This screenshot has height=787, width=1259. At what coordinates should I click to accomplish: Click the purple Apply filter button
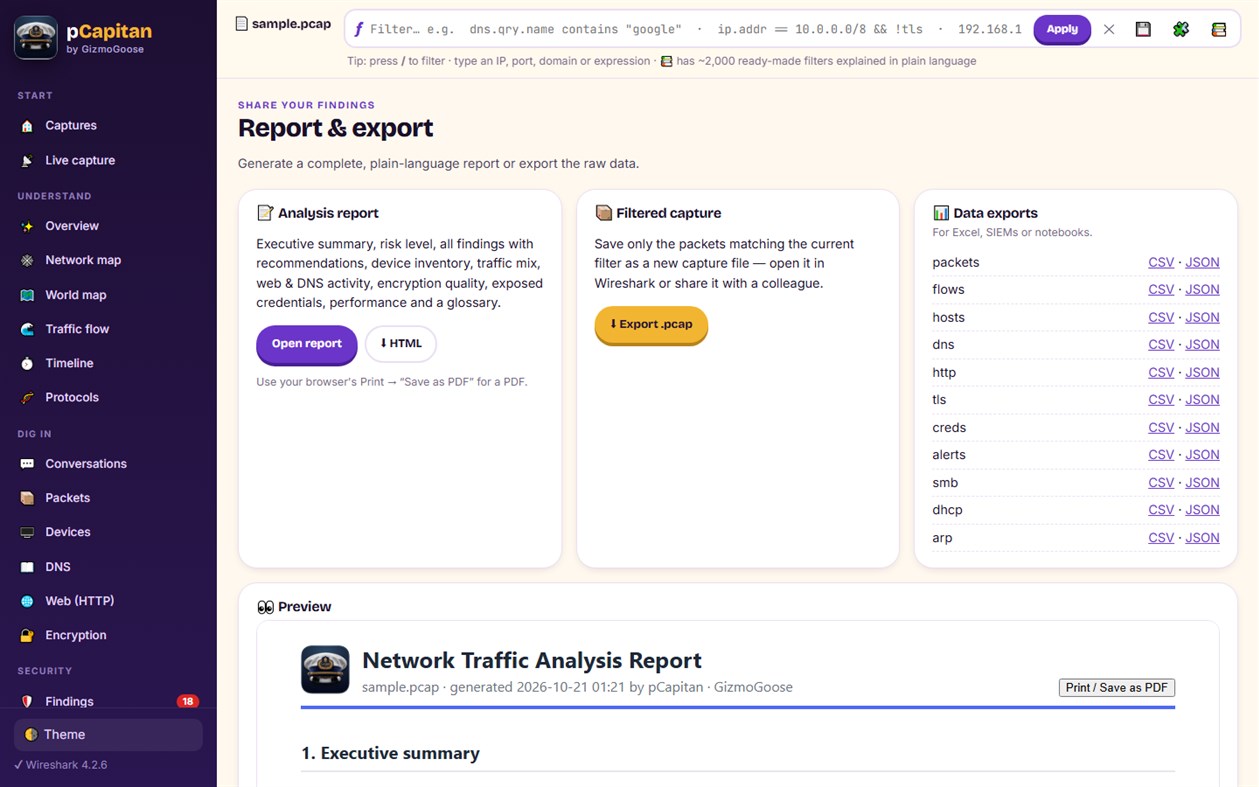[1062, 29]
